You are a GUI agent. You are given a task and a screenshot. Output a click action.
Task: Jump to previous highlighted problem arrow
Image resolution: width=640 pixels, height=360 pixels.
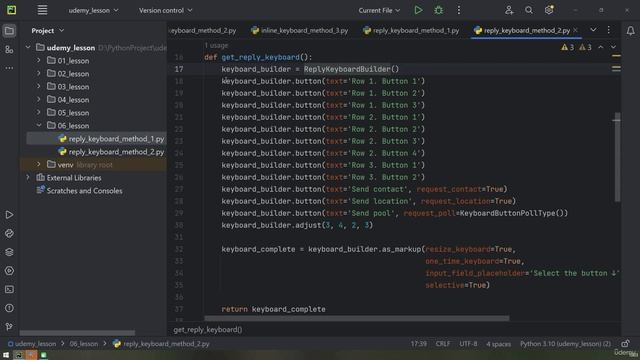click(x=600, y=47)
